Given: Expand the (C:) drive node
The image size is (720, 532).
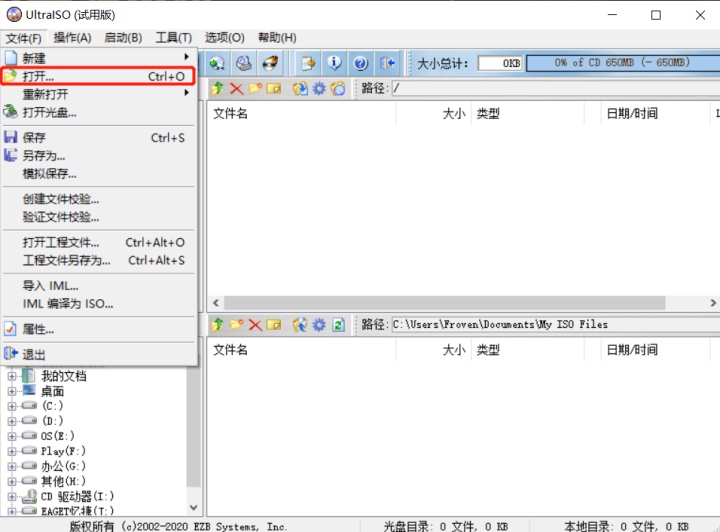Looking at the screenshot, I should [x=12, y=406].
